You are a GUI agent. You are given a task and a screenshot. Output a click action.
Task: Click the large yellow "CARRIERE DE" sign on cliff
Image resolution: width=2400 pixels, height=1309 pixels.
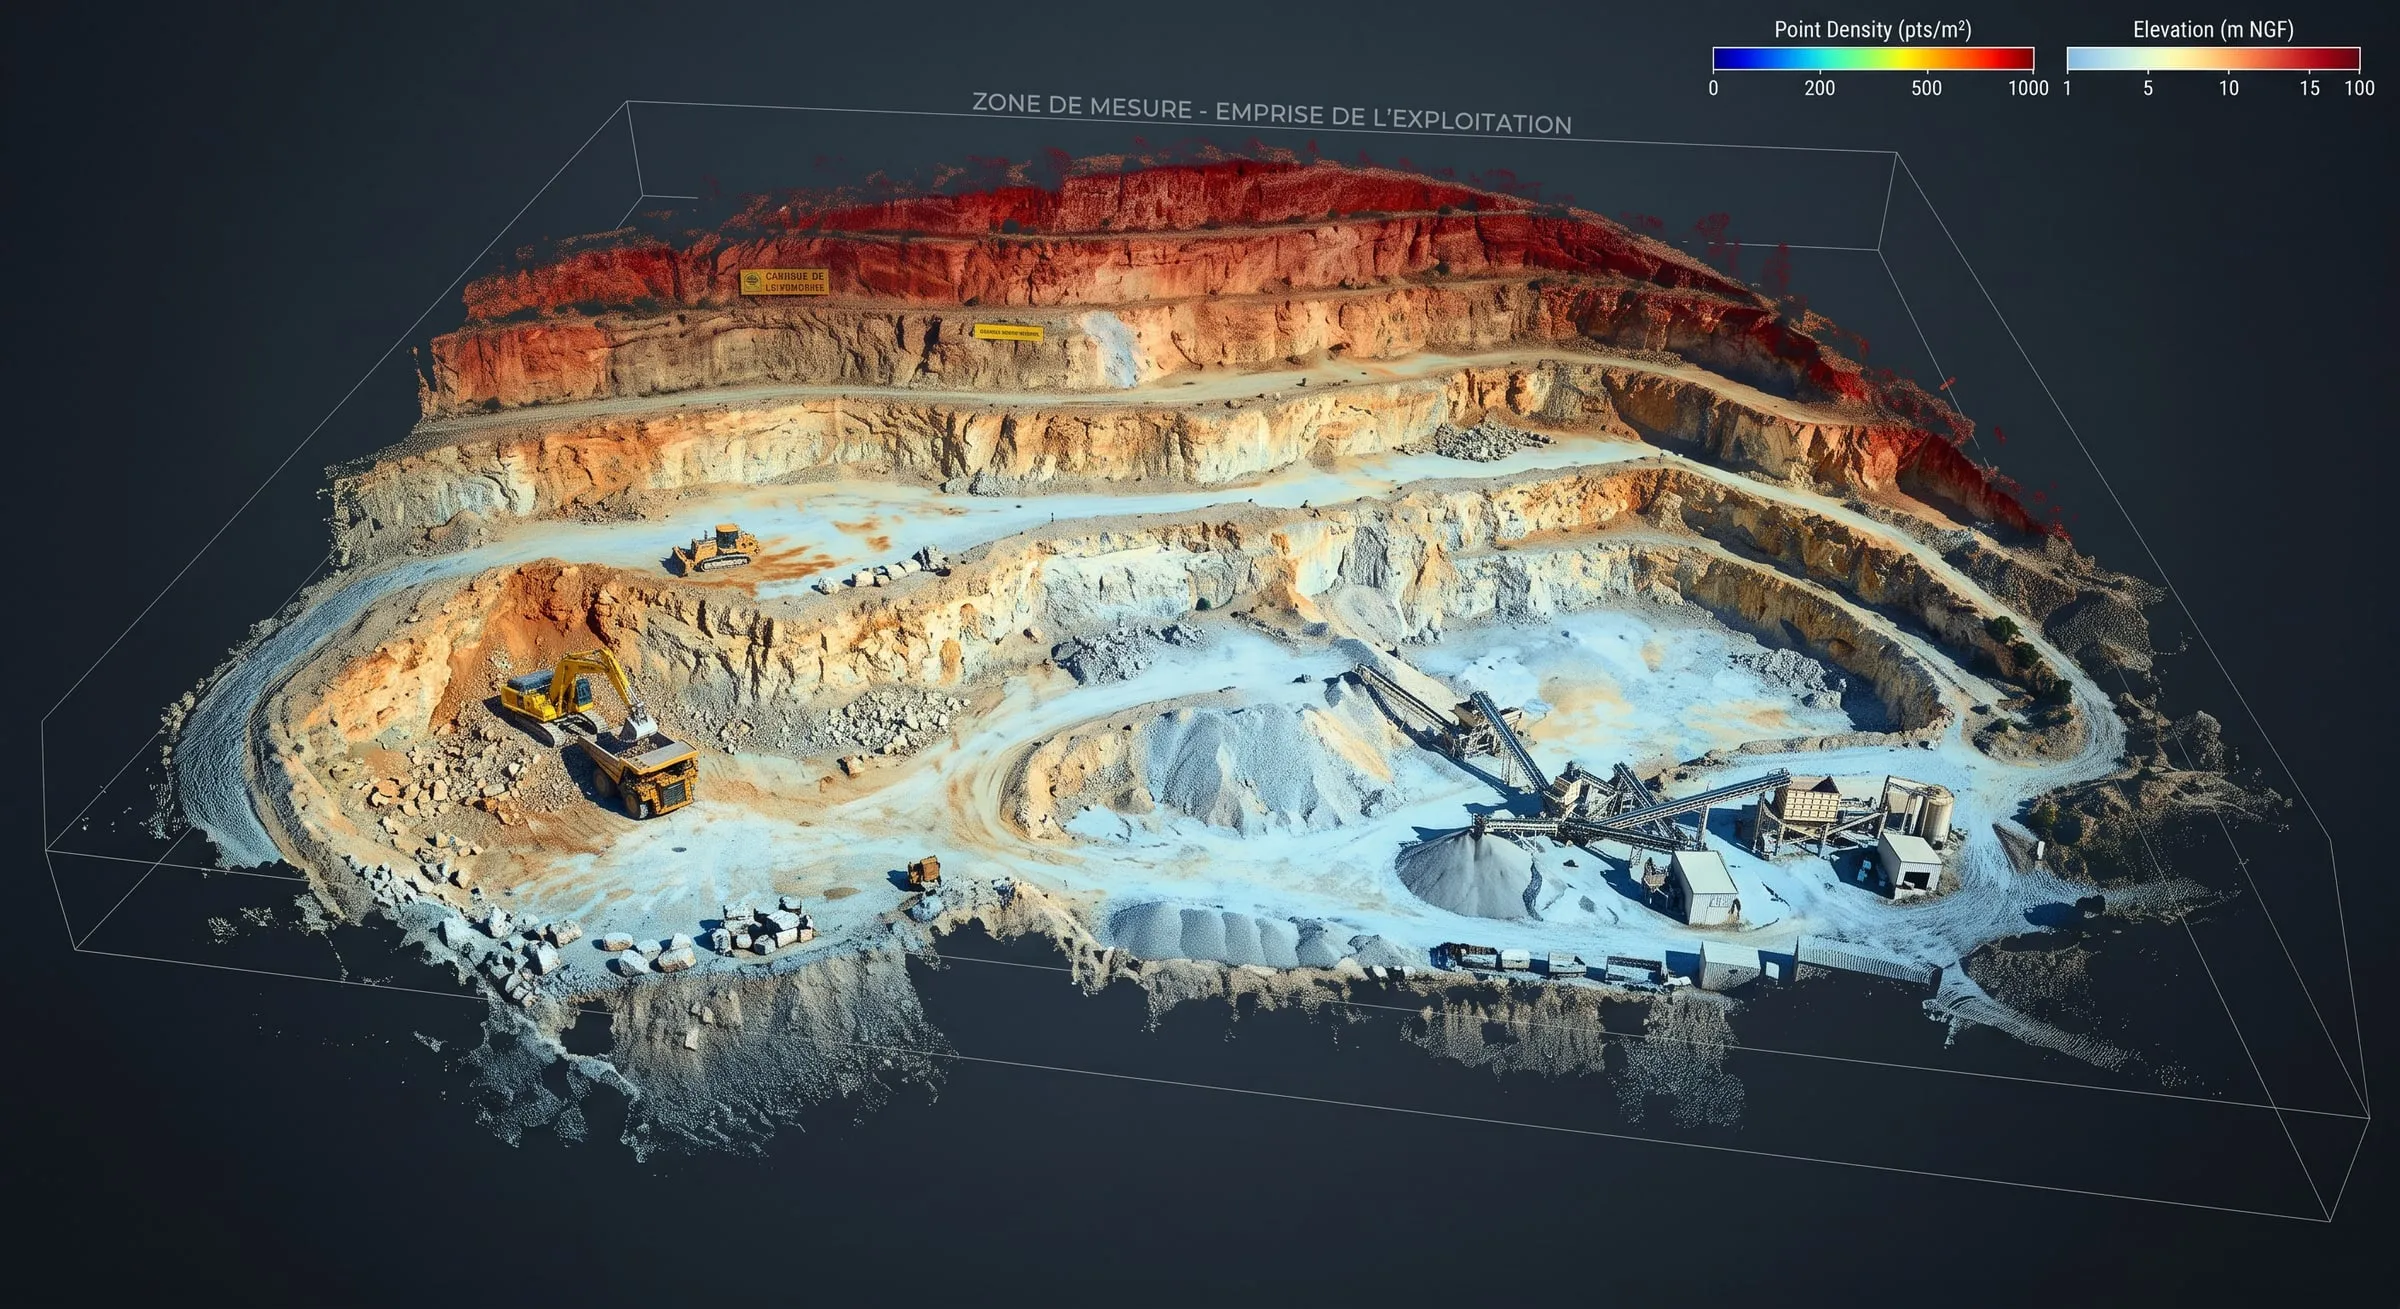(x=784, y=282)
